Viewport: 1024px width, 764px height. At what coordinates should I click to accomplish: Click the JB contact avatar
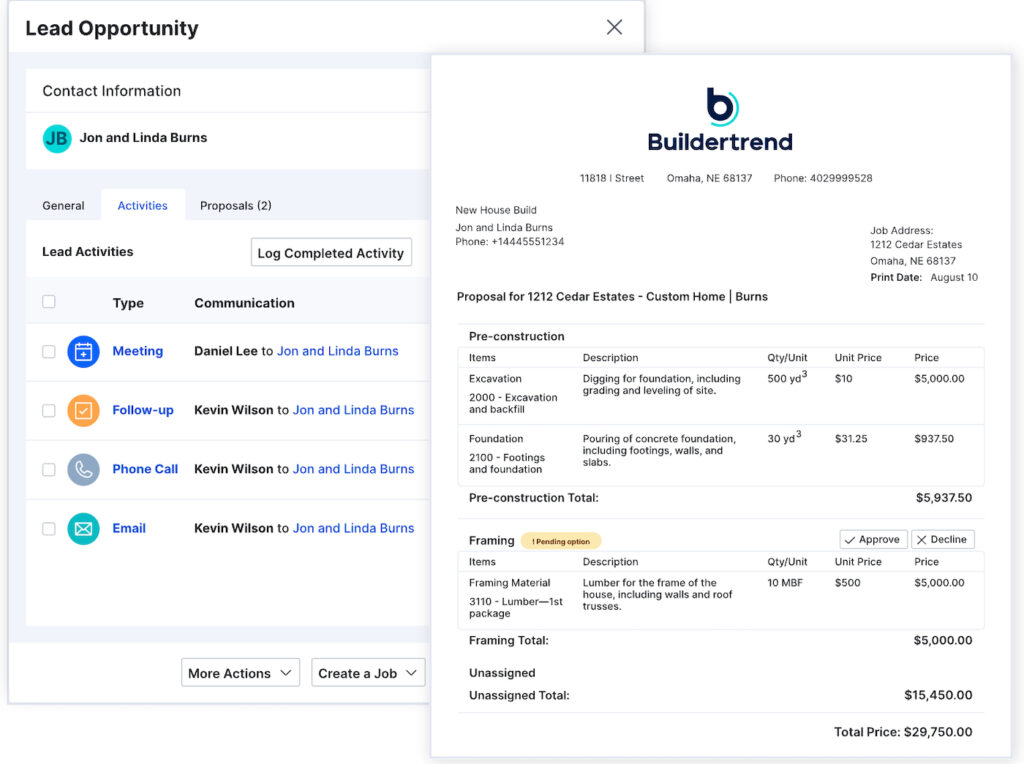pos(57,138)
